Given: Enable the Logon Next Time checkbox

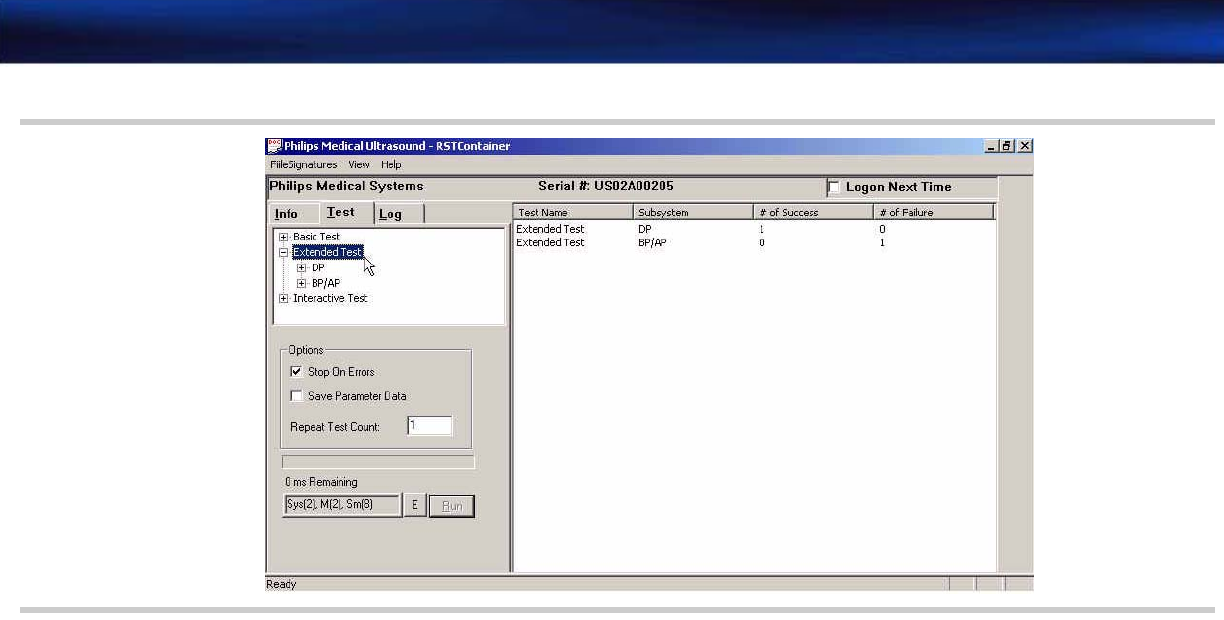Looking at the screenshot, I should coord(834,187).
